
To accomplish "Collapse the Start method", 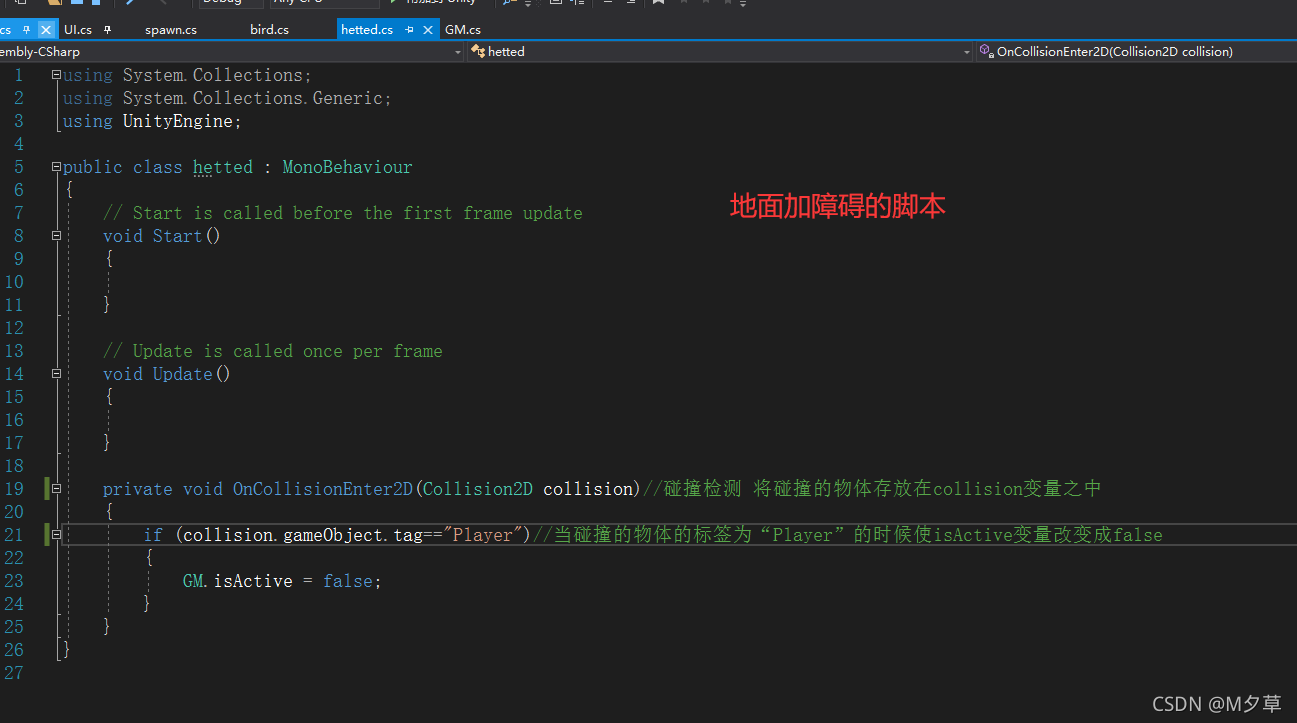I will point(56,236).
